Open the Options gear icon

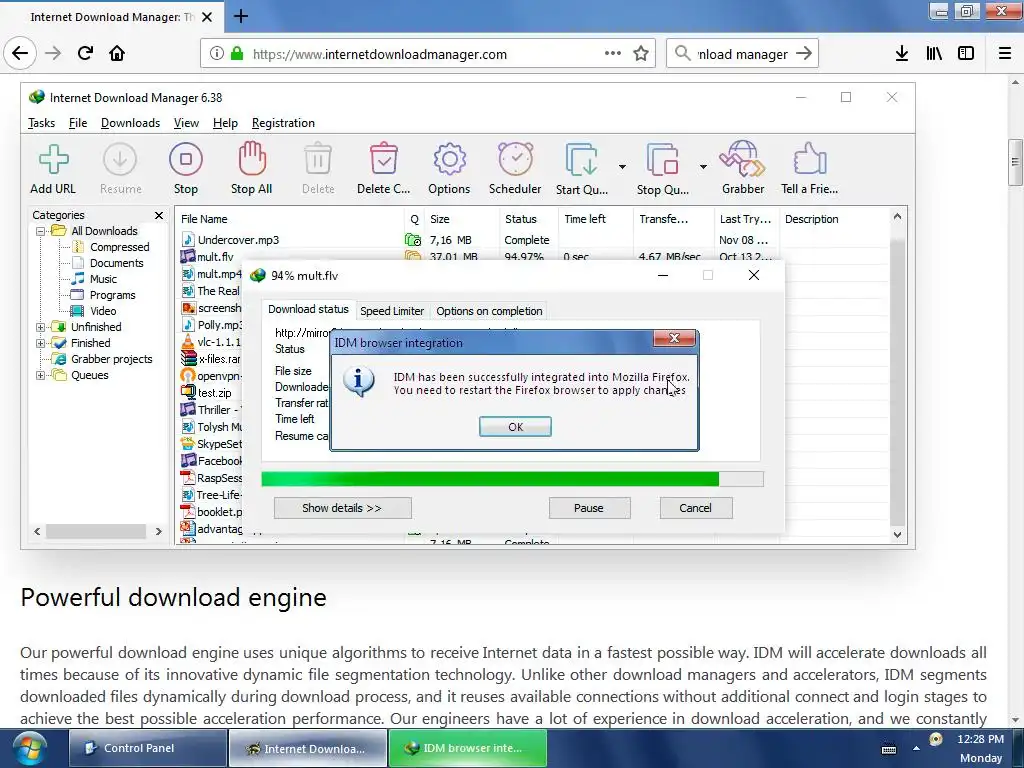point(449,159)
